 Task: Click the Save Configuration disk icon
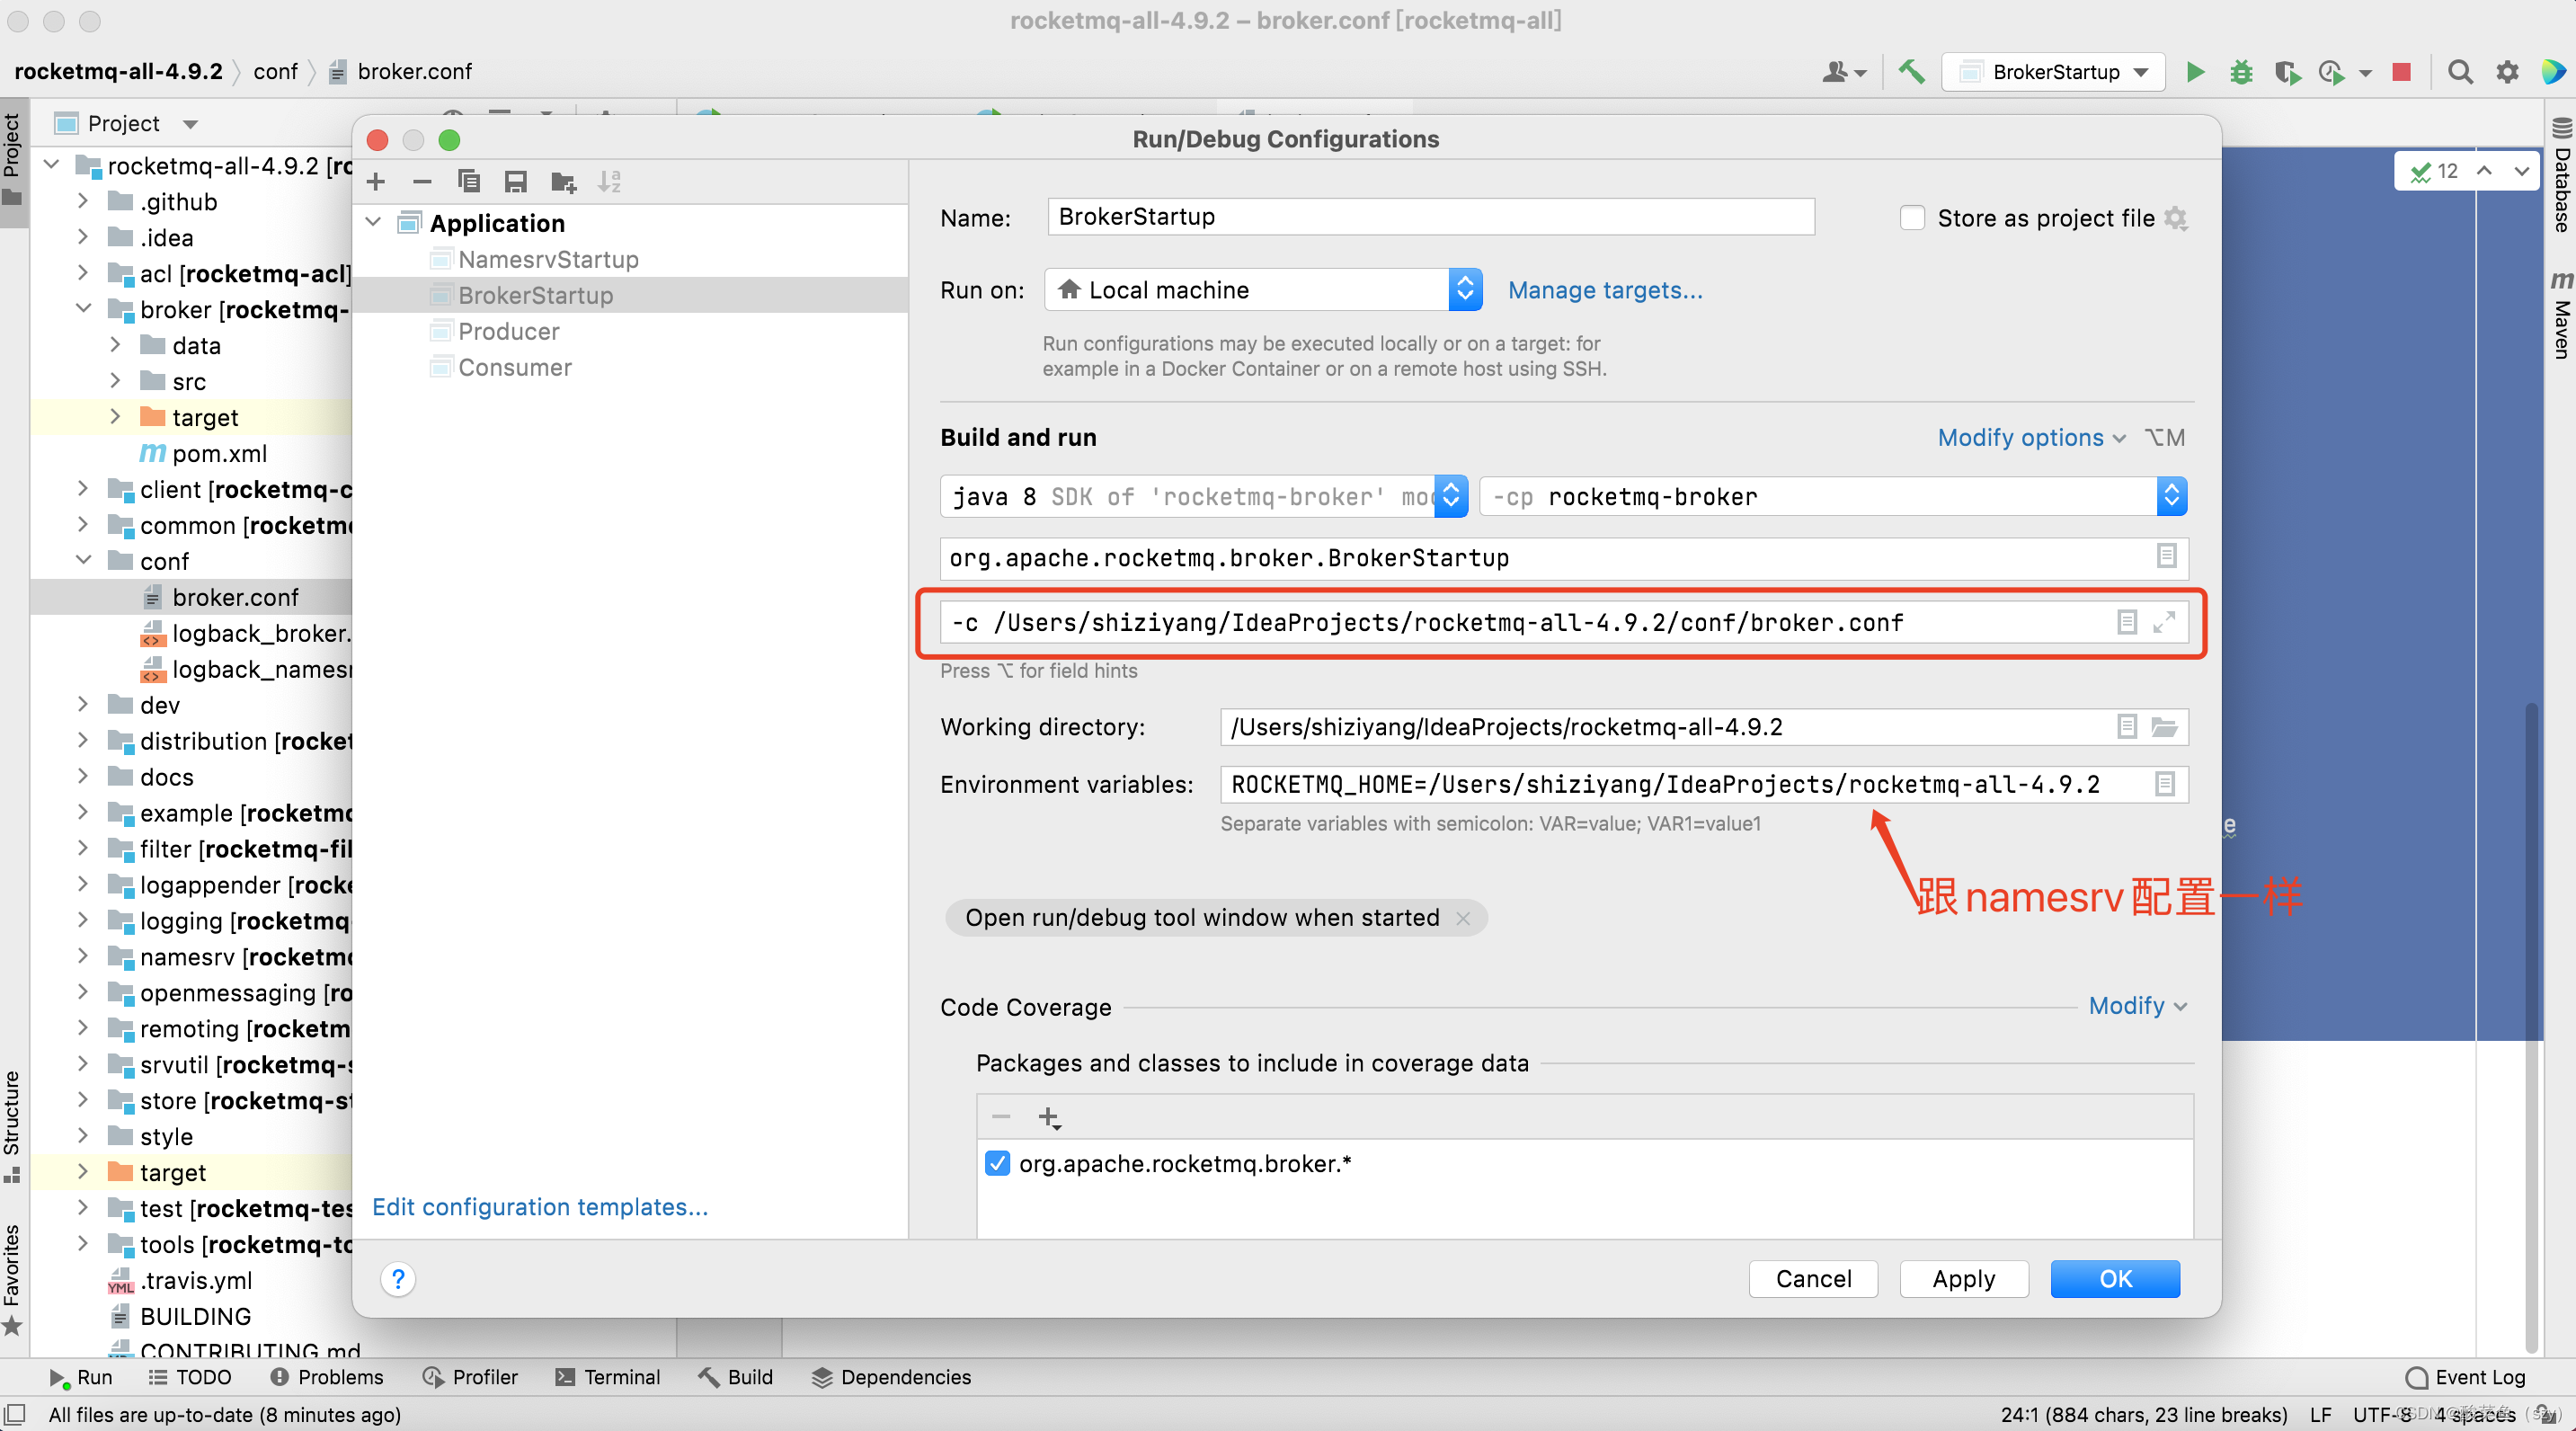(x=515, y=182)
